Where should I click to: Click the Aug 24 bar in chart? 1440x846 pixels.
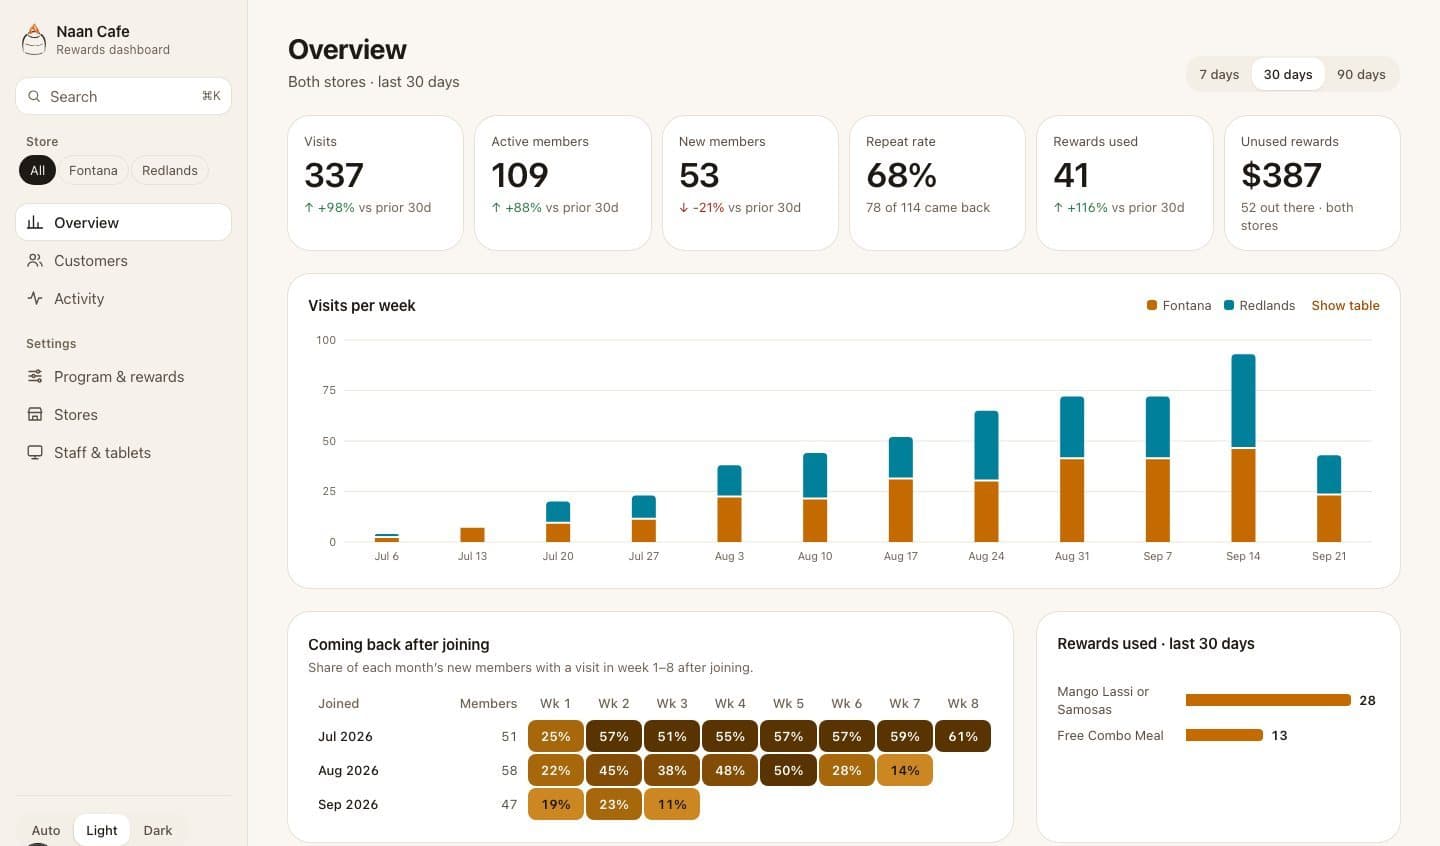point(986,476)
